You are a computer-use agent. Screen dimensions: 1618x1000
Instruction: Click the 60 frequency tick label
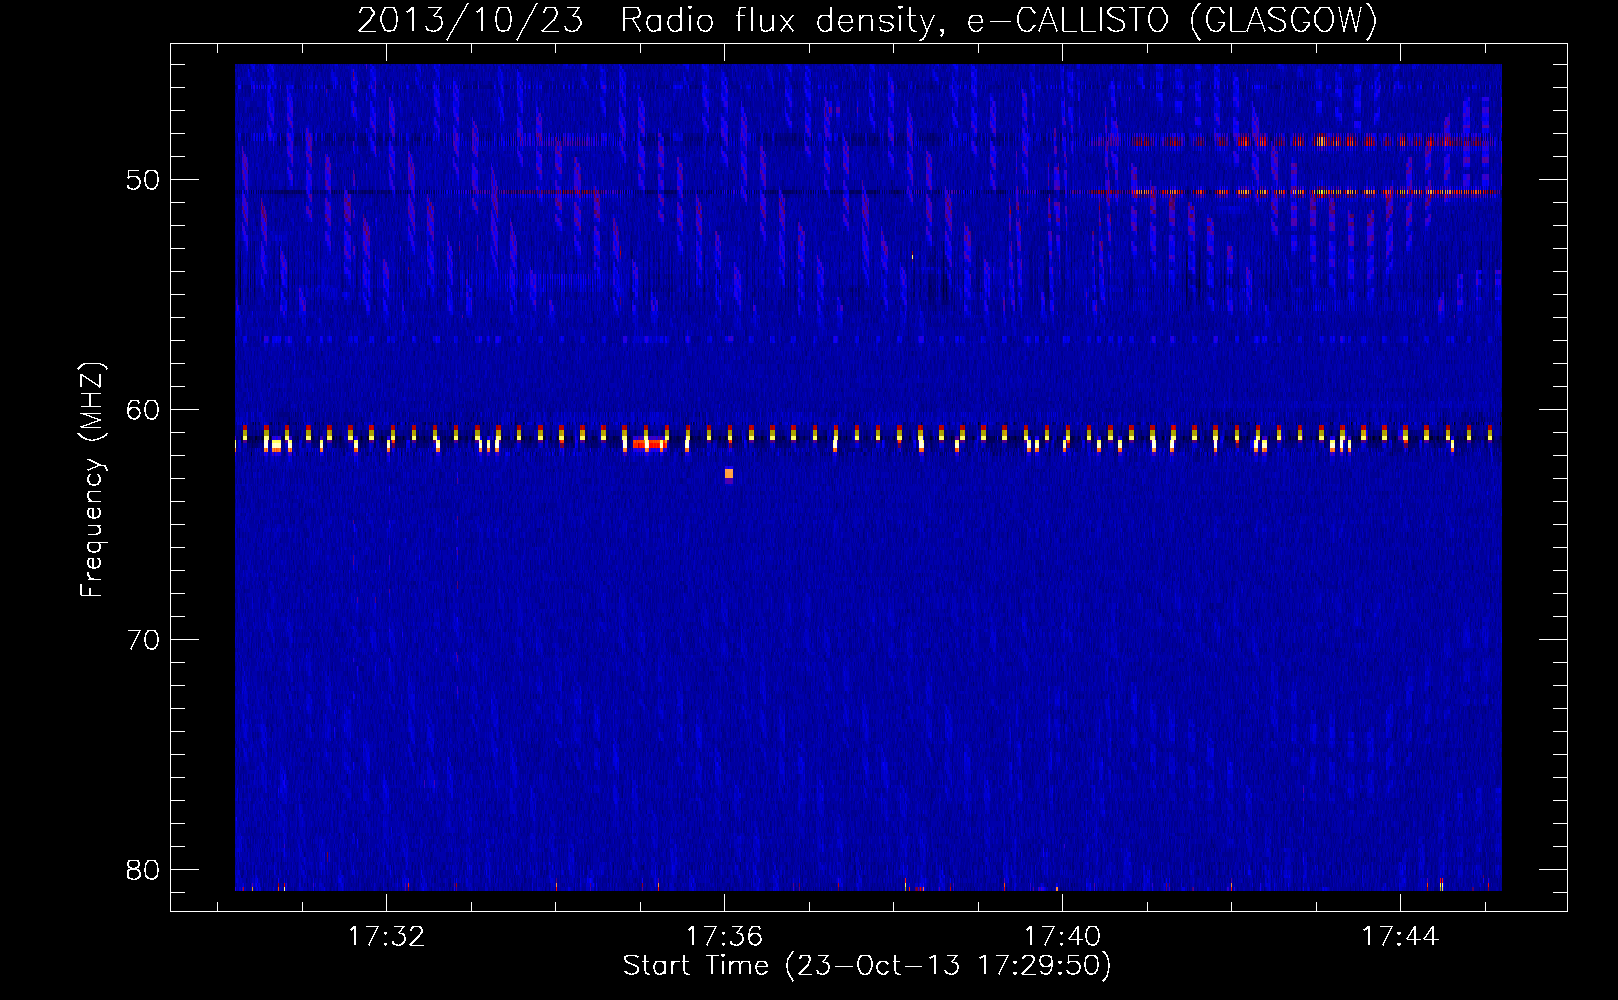(143, 410)
